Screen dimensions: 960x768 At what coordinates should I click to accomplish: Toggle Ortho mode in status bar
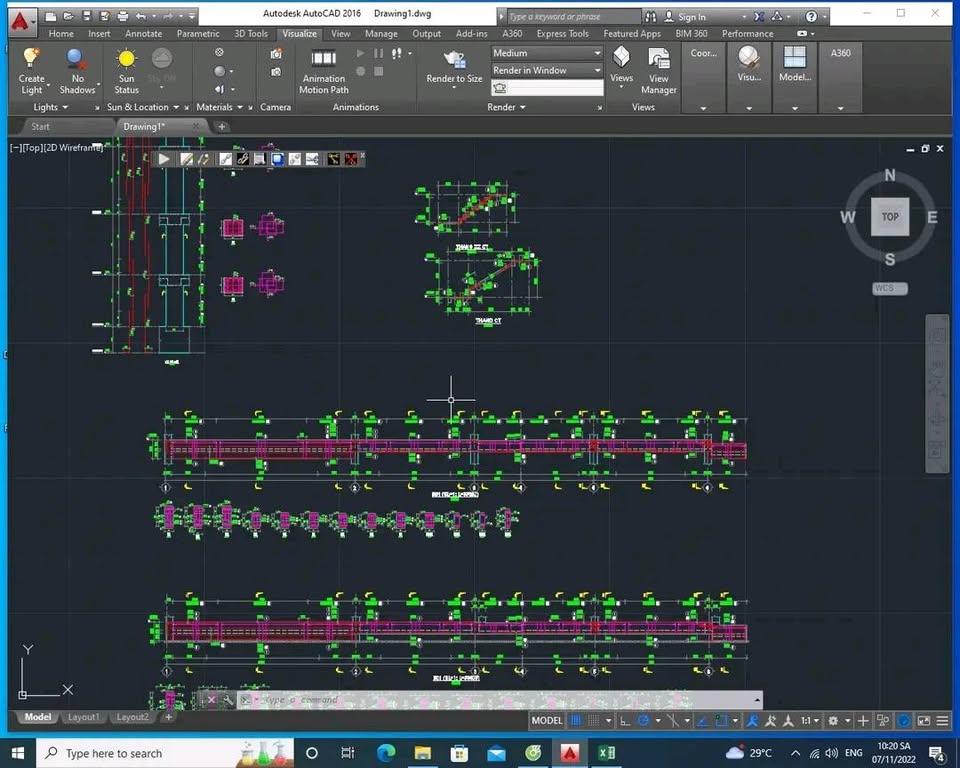[624, 721]
